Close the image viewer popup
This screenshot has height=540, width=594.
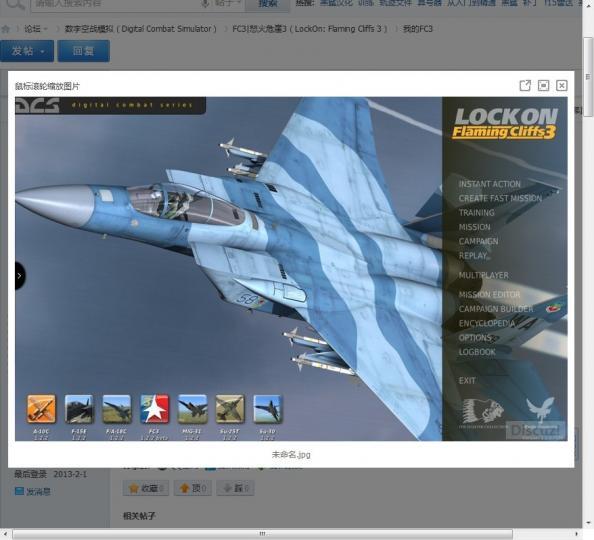pos(561,85)
